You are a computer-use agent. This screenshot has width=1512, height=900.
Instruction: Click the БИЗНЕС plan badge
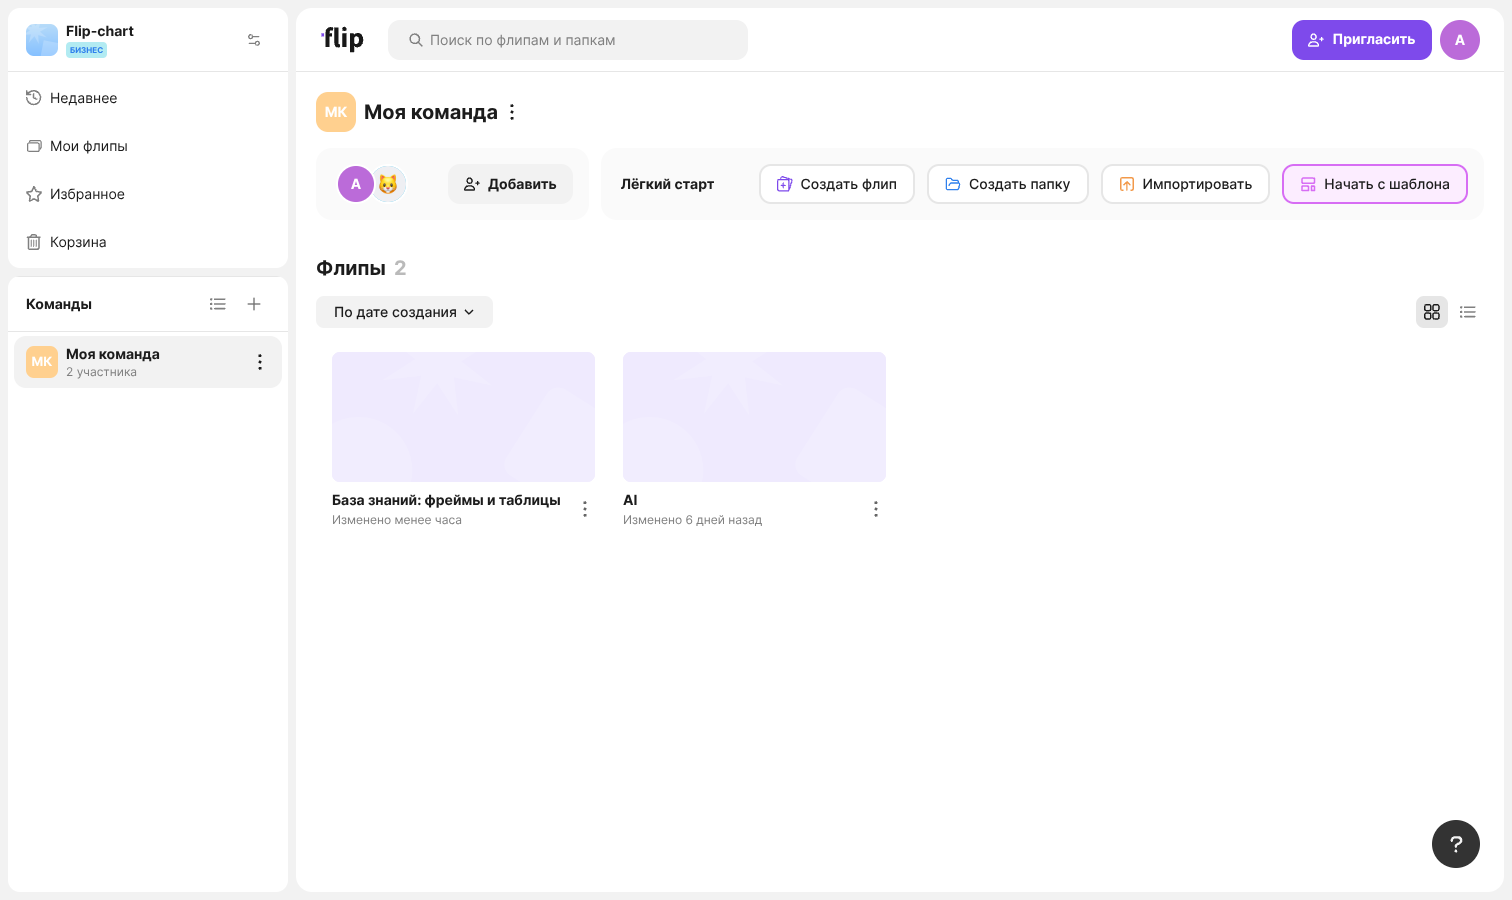click(86, 50)
